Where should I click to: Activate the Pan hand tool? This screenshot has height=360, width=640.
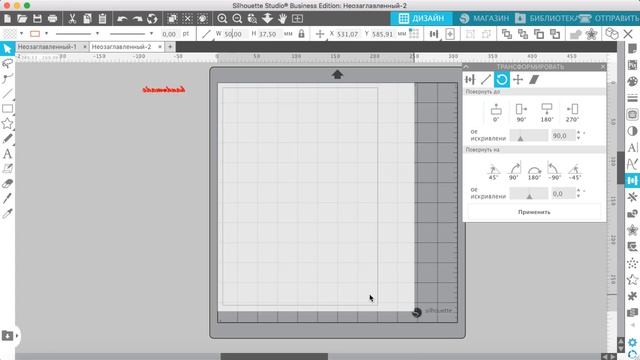282,18
